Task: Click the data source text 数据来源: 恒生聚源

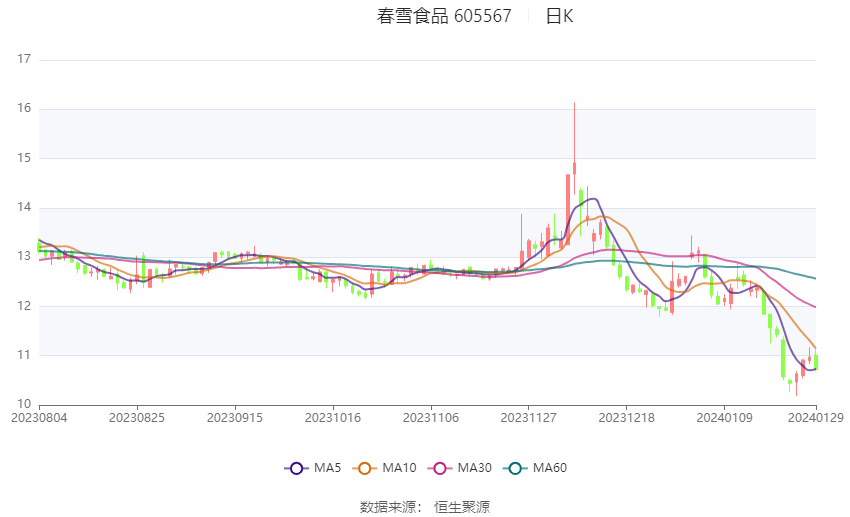Action: pyautogui.click(x=425, y=507)
